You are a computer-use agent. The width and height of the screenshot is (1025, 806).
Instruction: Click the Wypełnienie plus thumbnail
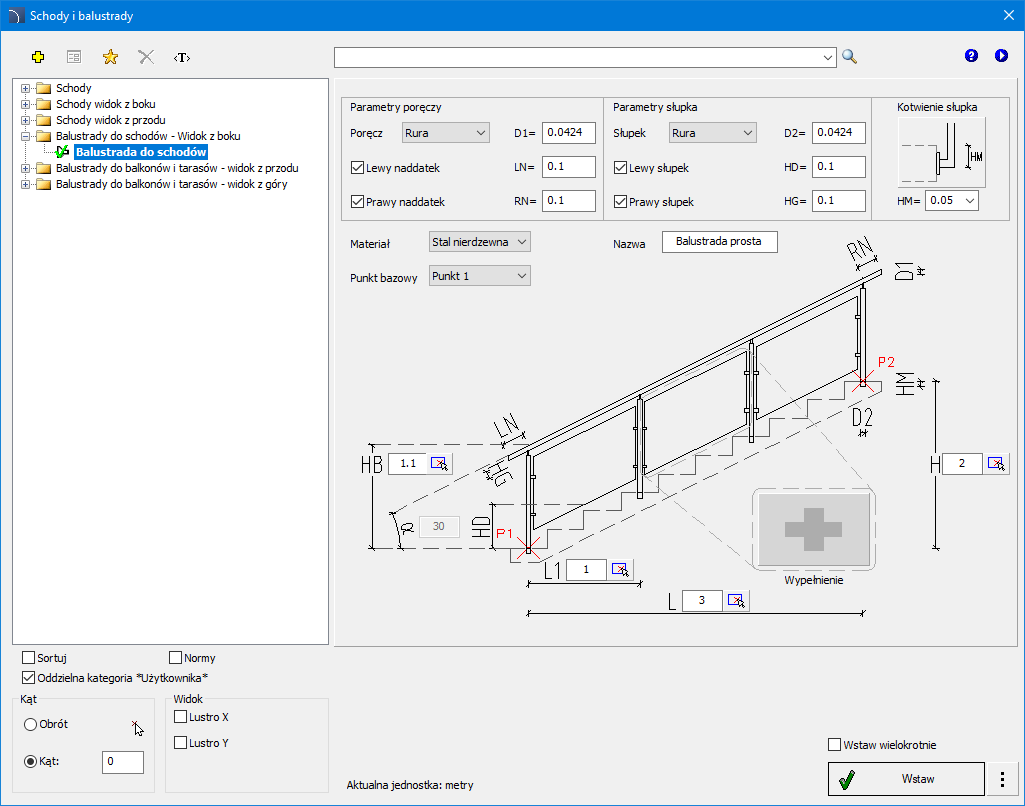(814, 530)
